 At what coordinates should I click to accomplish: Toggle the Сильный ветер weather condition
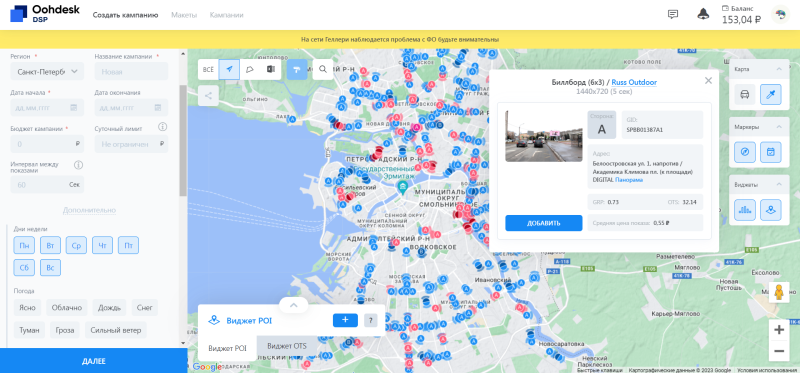coord(115,330)
